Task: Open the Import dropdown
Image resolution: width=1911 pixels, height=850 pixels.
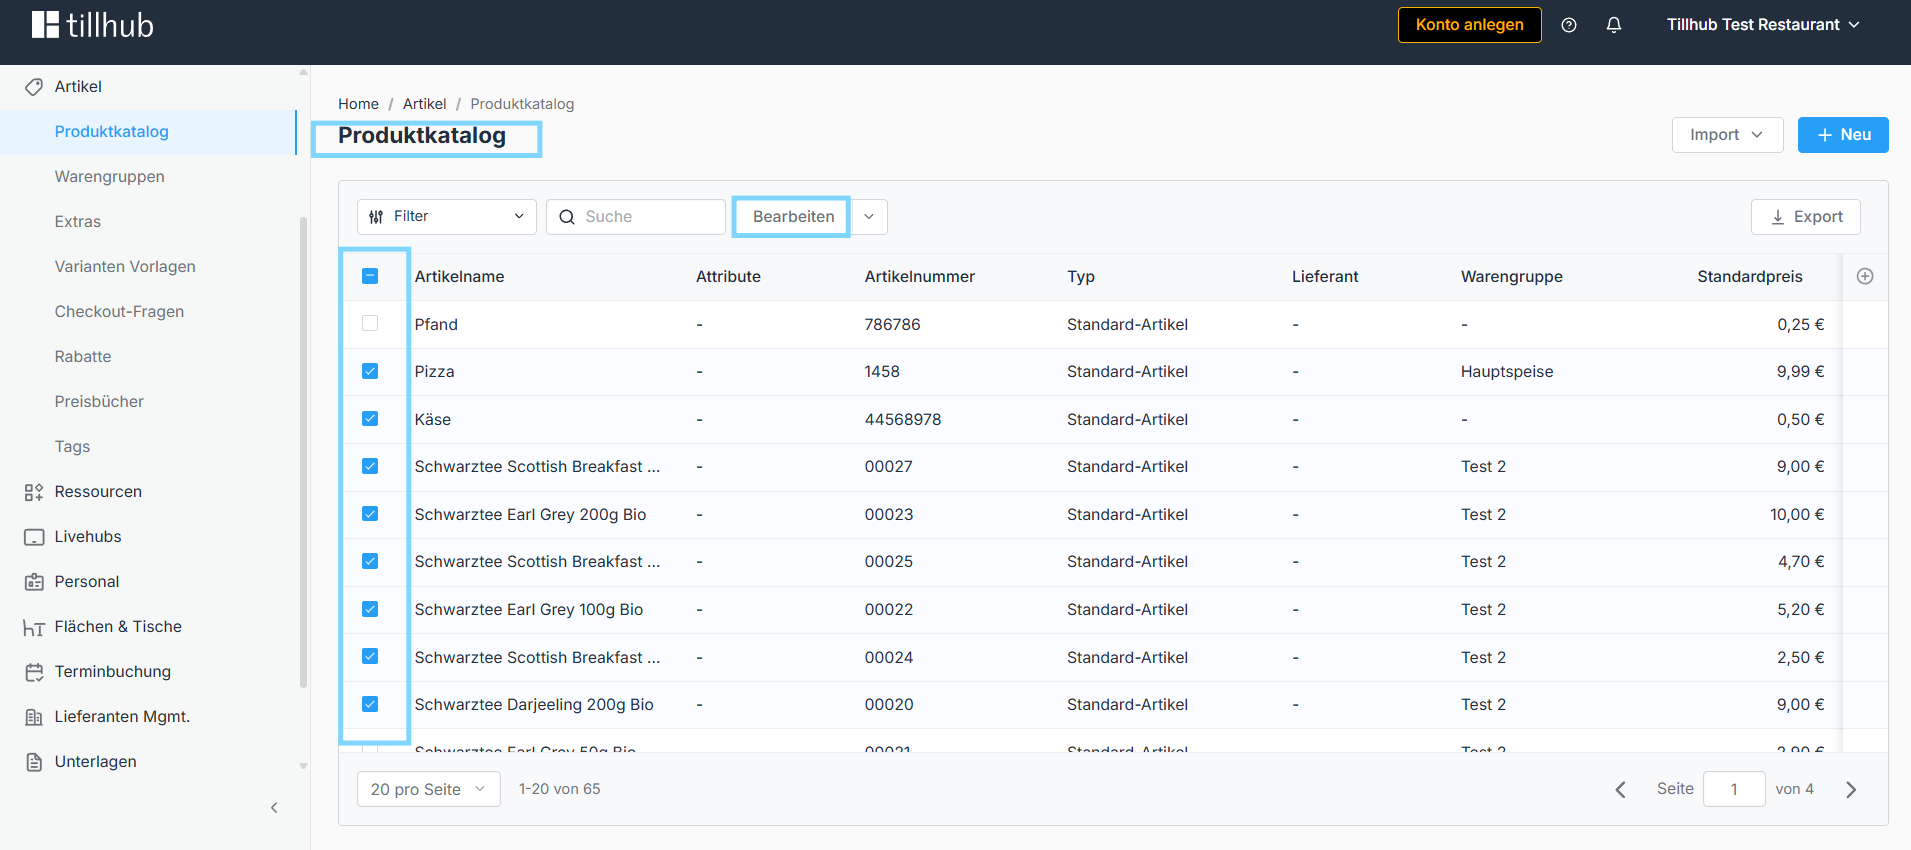Action: (x=1727, y=135)
